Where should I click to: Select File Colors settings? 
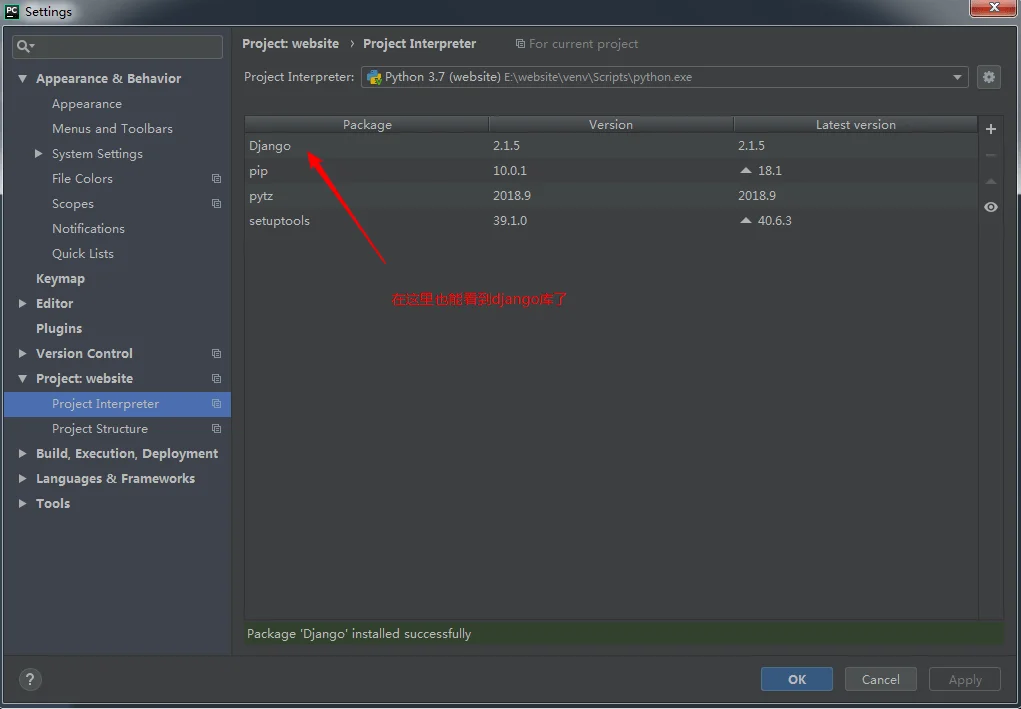pos(82,178)
